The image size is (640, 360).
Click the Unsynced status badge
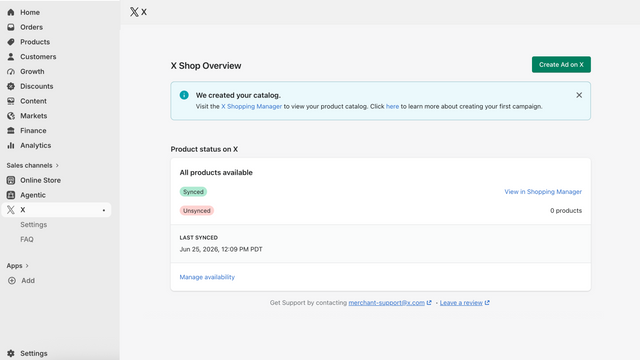click(197, 211)
